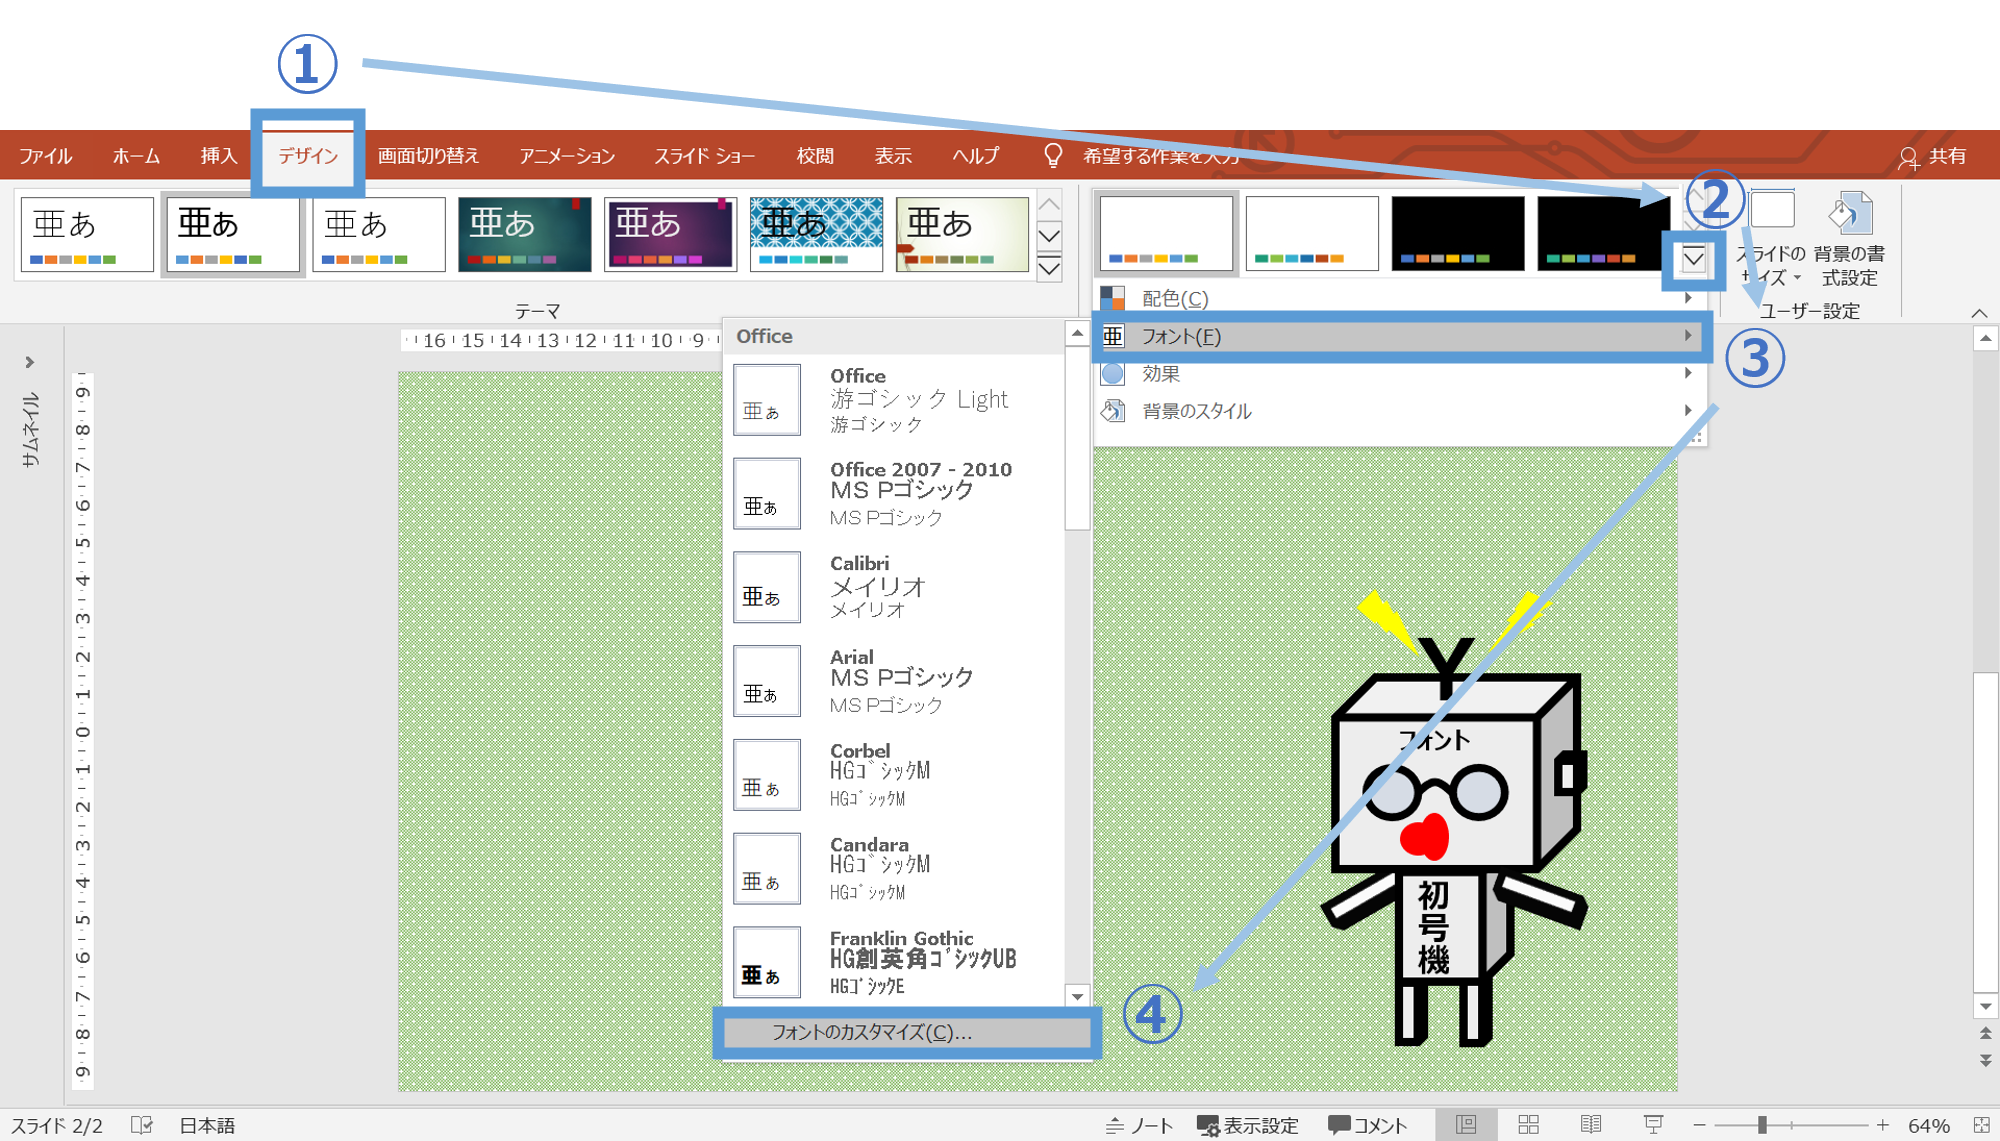2000x1141 pixels.
Task: Start slideshow from status bar icon
Action: pos(1653,1125)
